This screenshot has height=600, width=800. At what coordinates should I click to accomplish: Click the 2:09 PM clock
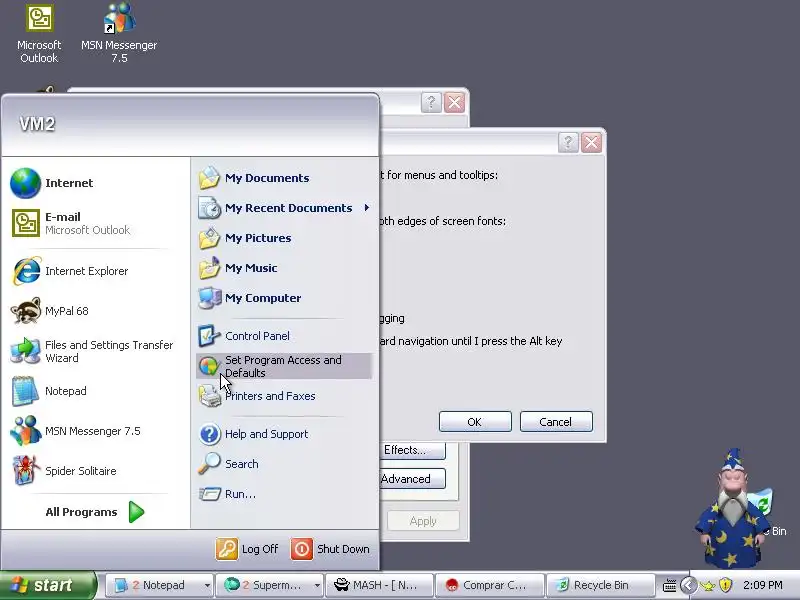point(763,585)
